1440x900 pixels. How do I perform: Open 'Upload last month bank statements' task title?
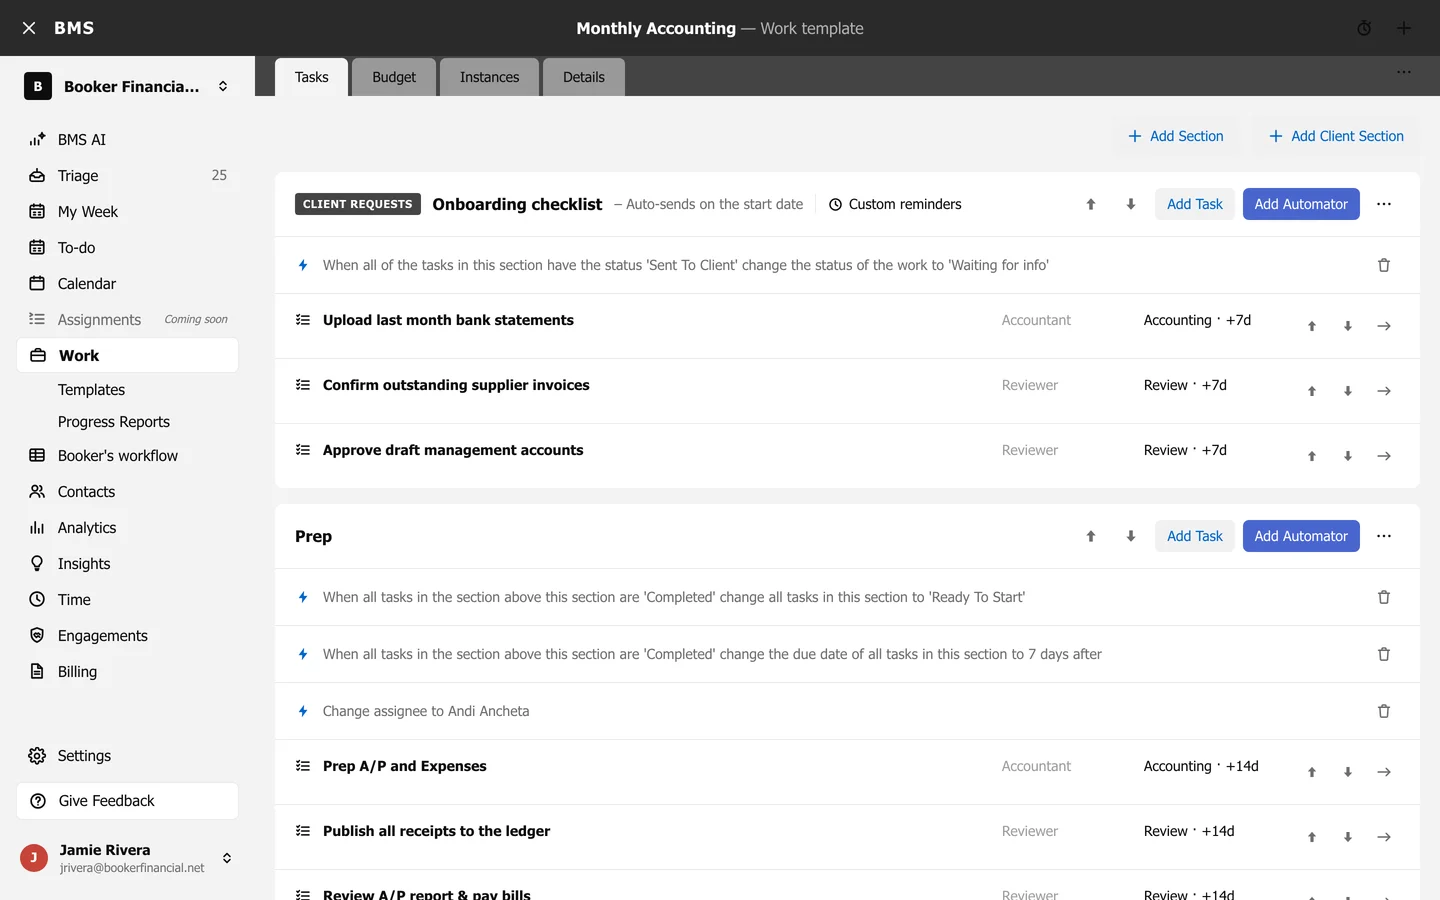pos(448,320)
